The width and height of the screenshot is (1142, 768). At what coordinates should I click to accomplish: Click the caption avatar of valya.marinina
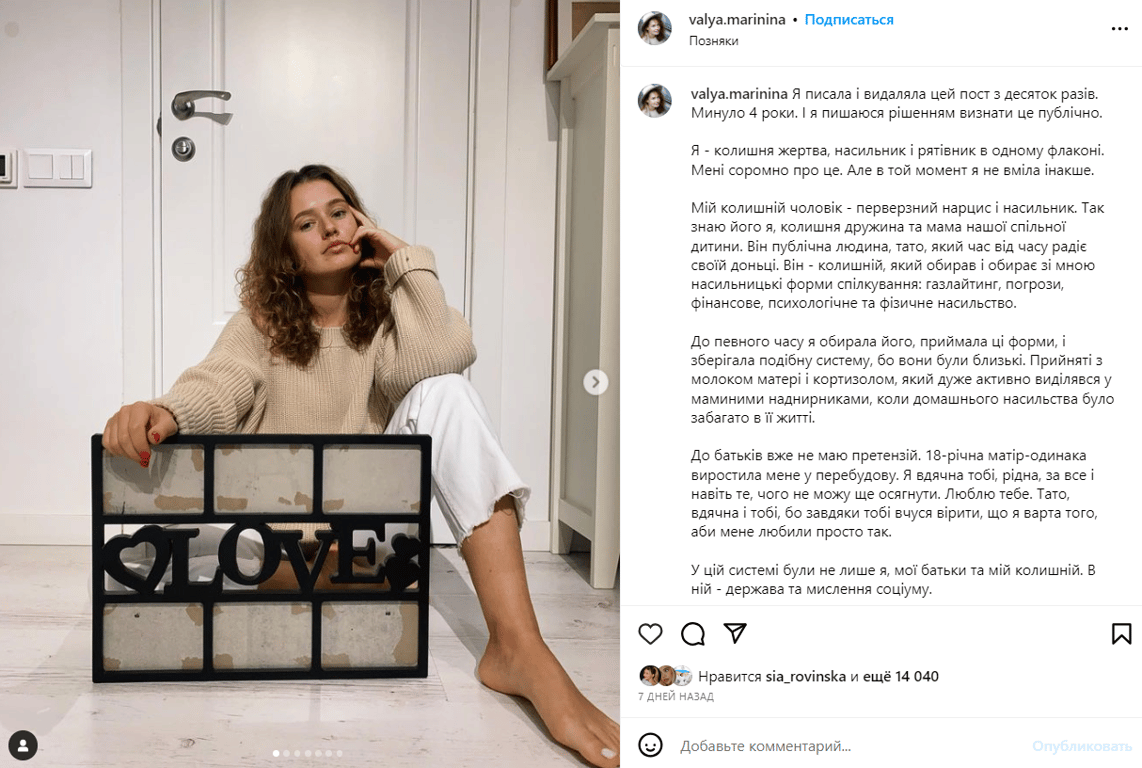pyautogui.click(x=655, y=101)
